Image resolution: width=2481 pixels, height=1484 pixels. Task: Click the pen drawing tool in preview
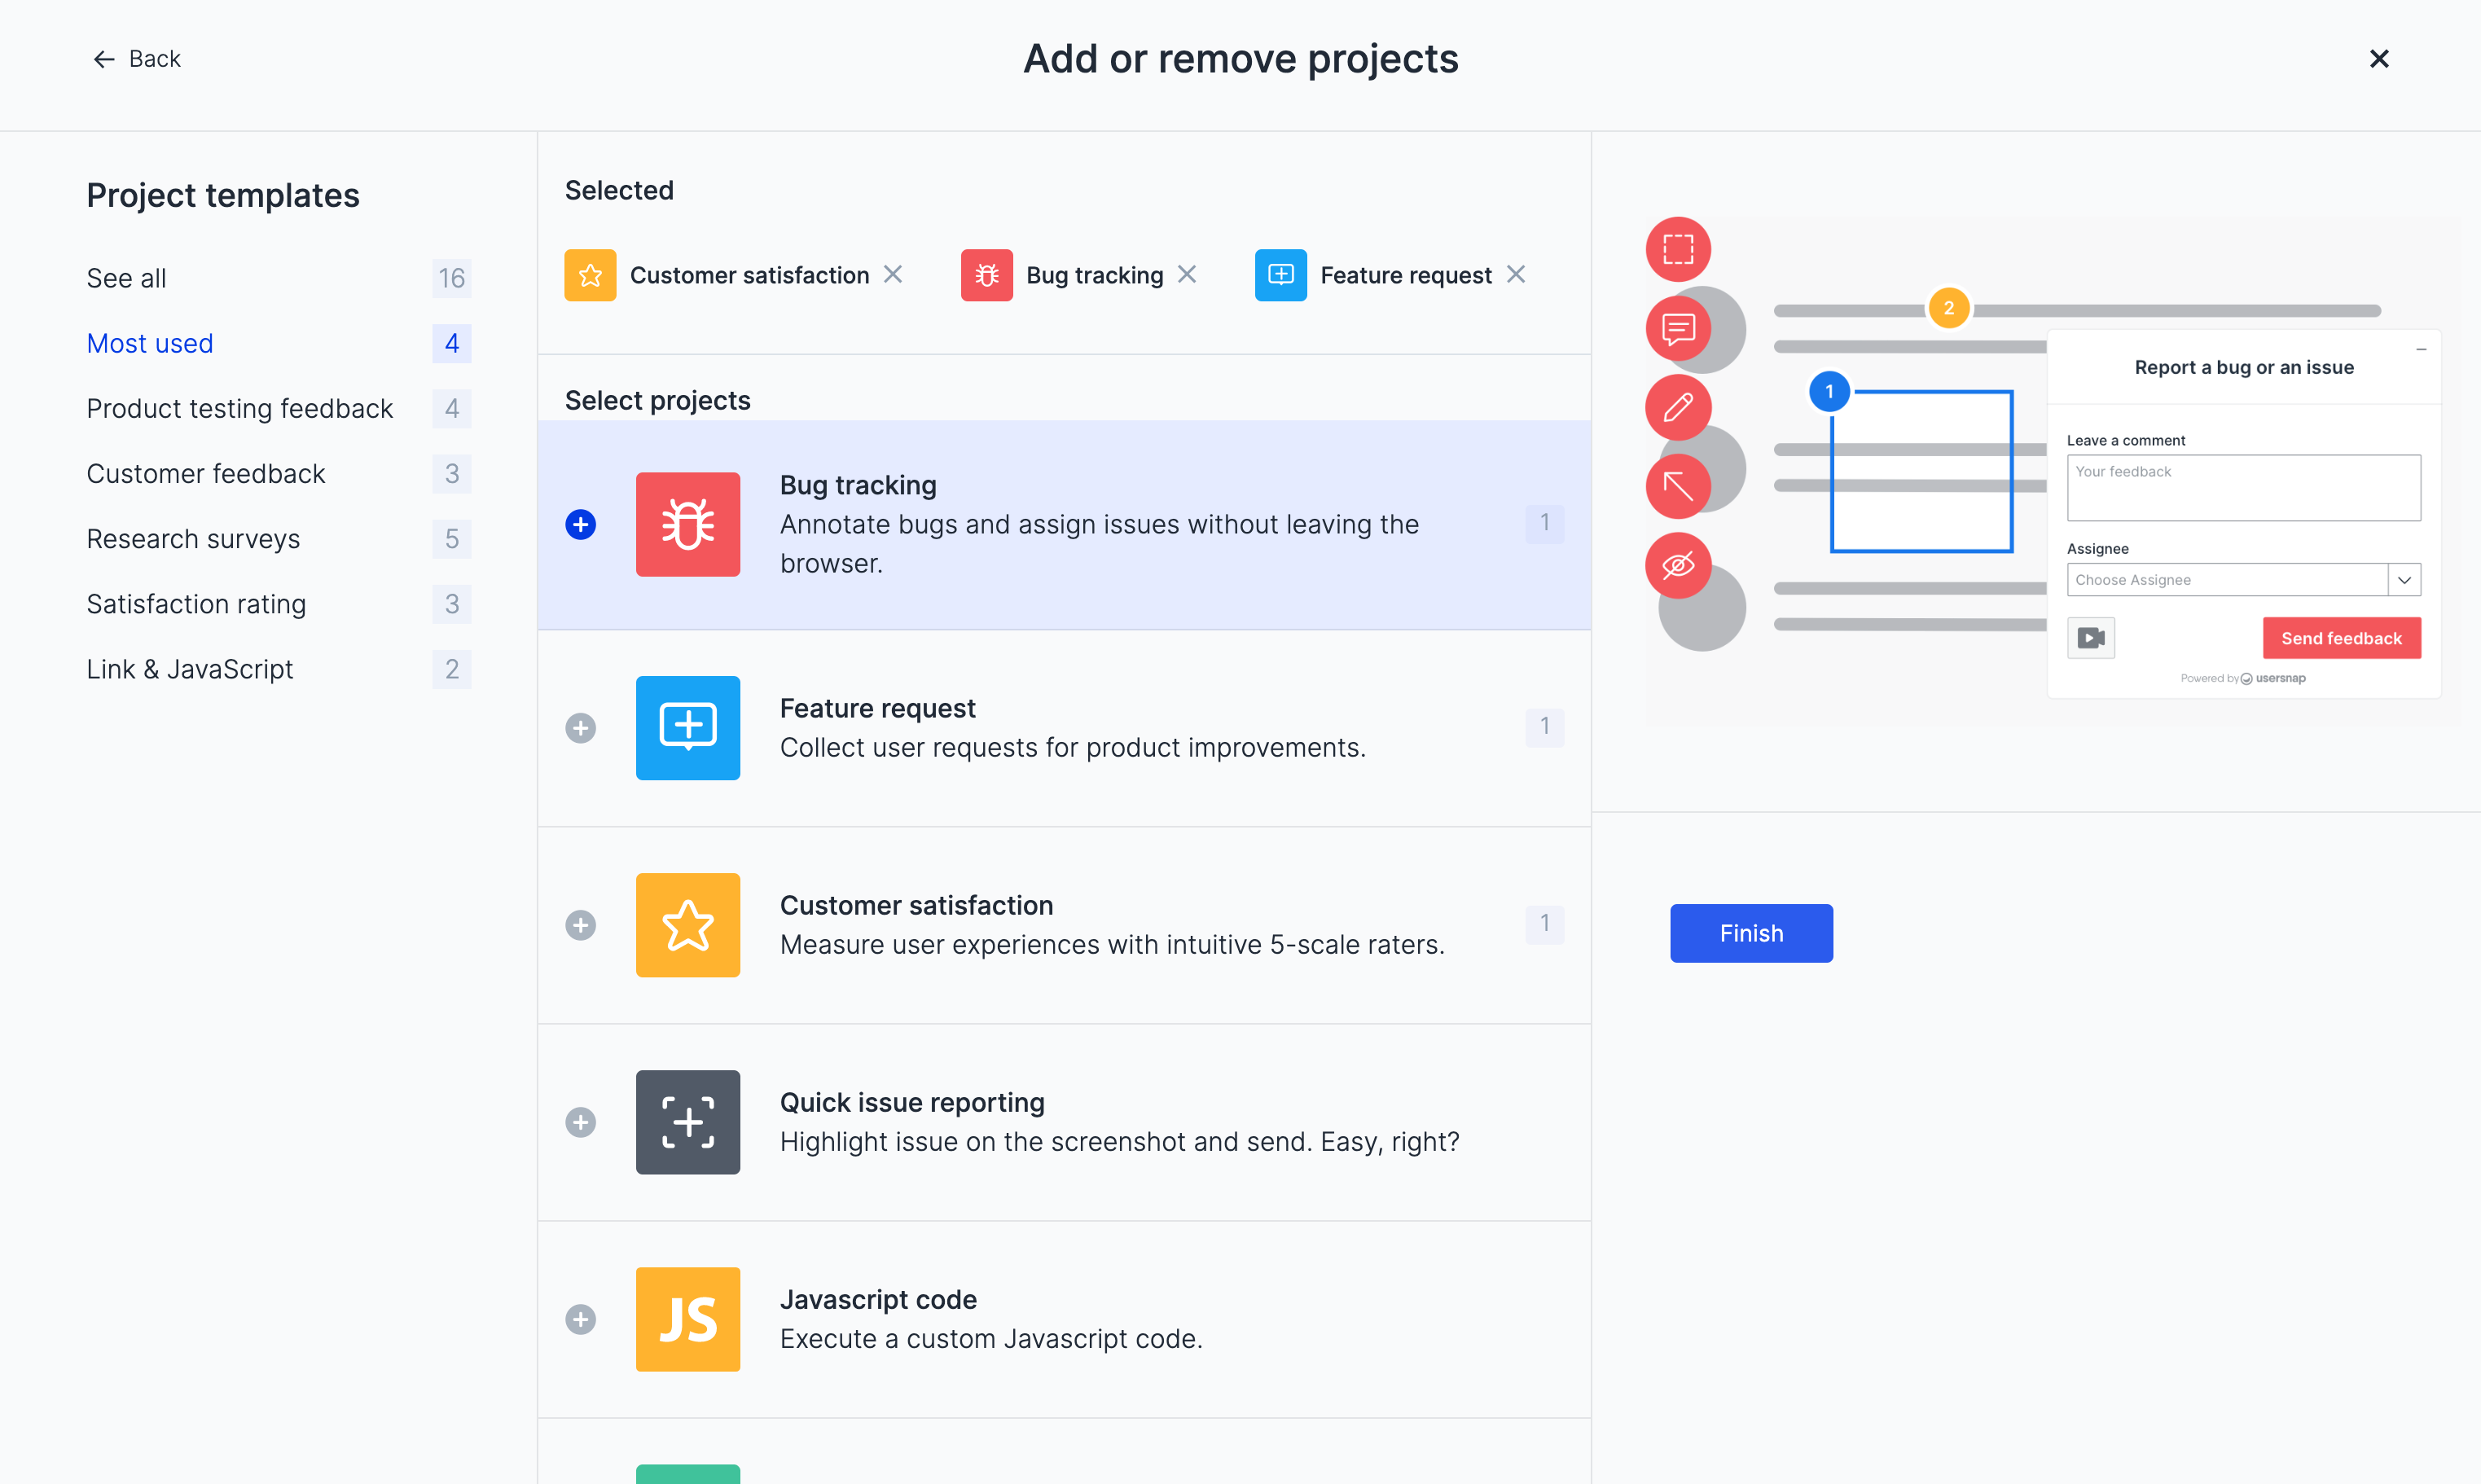pos(1678,407)
